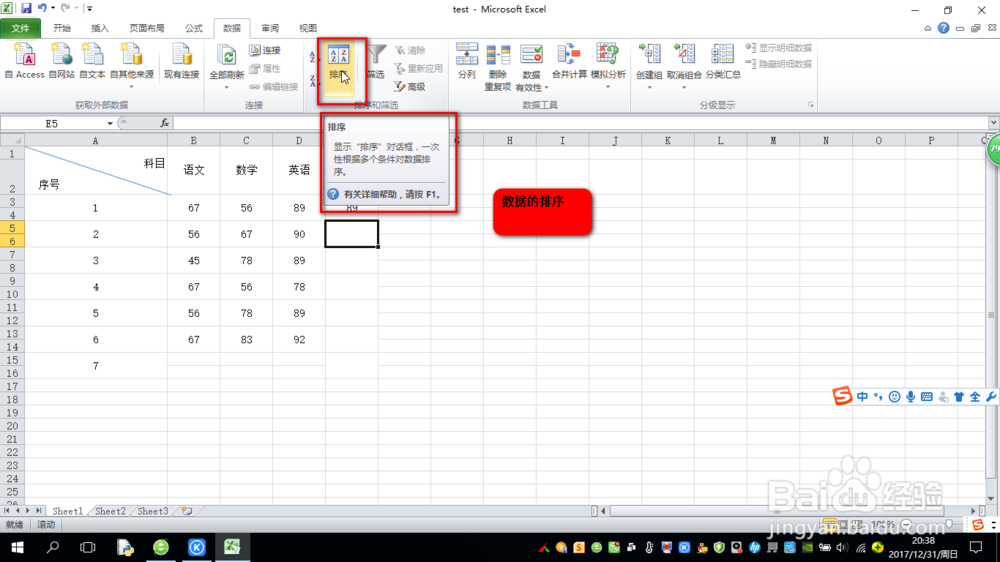
Task: Switch to View (视图) tab
Action: point(307,28)
